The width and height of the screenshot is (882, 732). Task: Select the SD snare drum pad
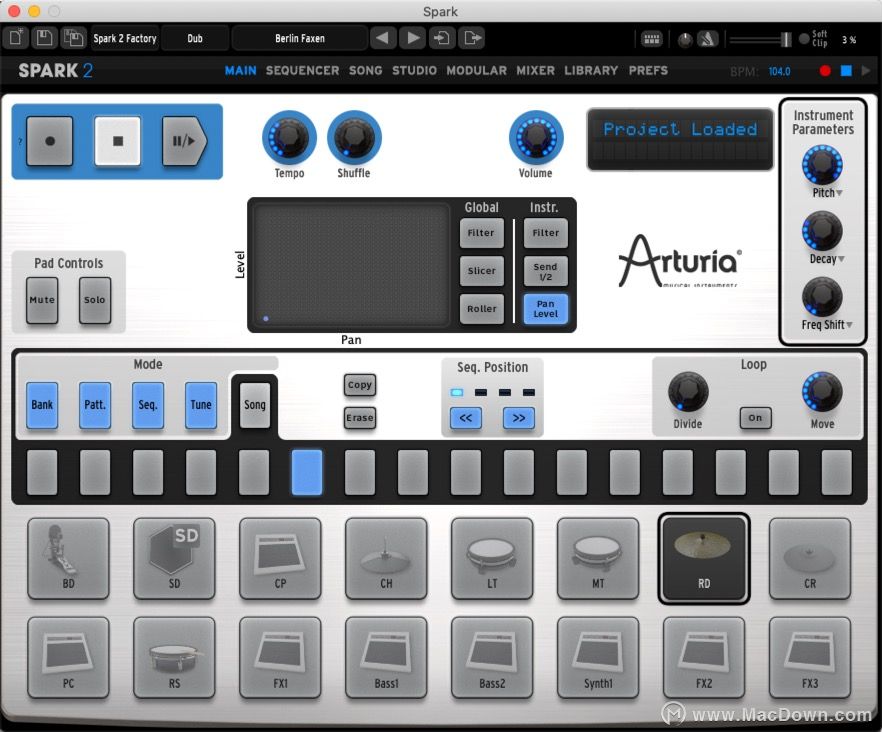pos(174,558)
